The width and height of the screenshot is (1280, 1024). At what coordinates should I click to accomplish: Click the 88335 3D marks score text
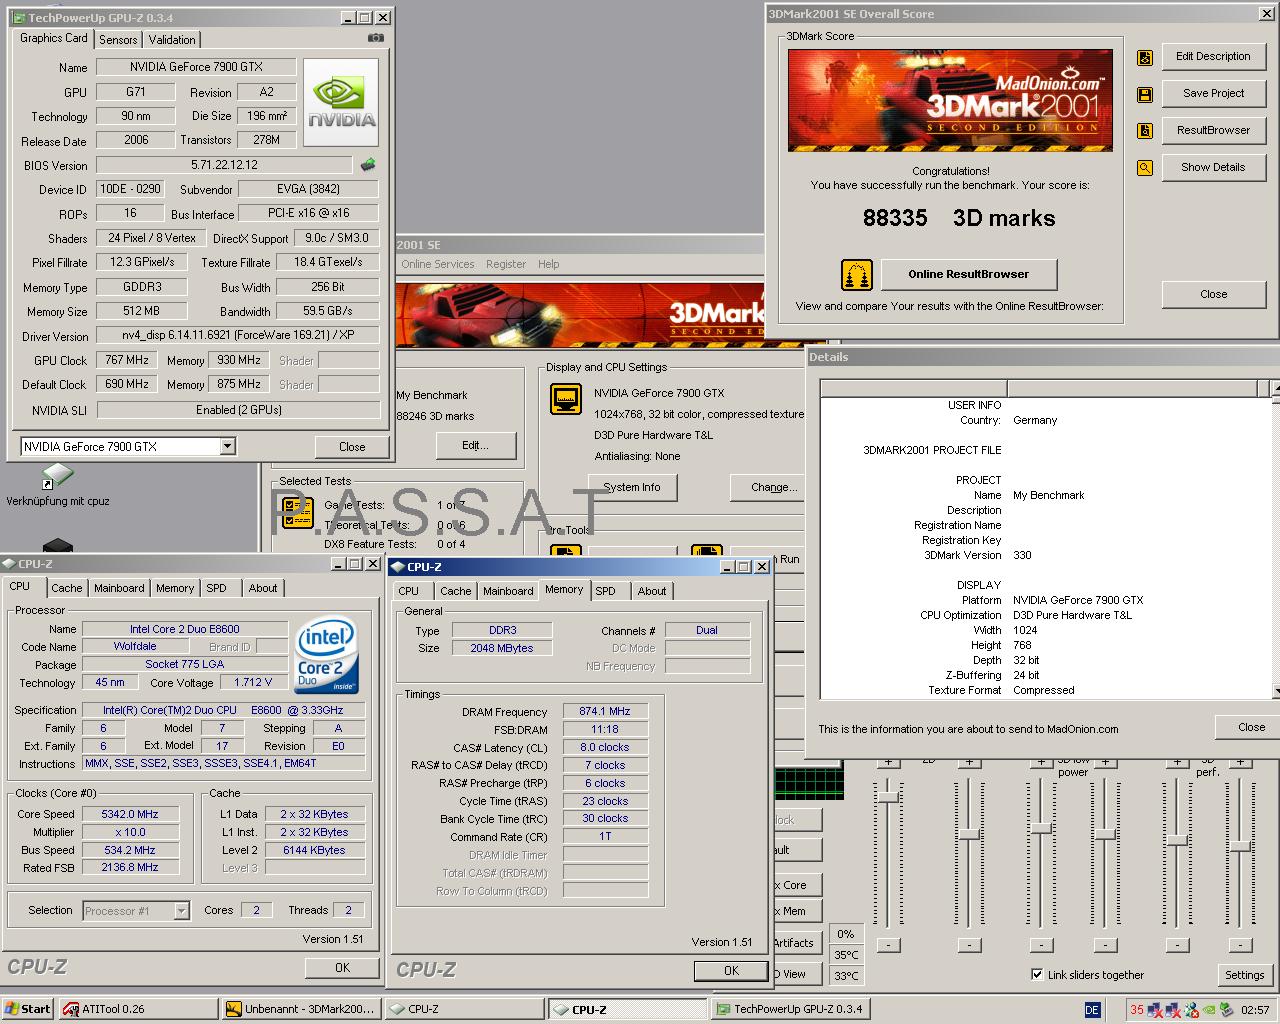point(959,218)
